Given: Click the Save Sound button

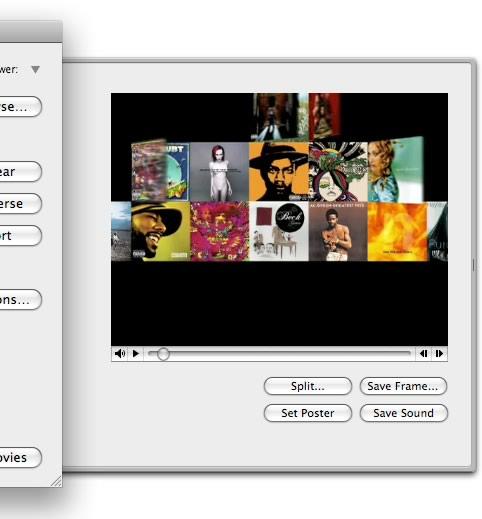Looking at the screenshot, I should (403, 413).
